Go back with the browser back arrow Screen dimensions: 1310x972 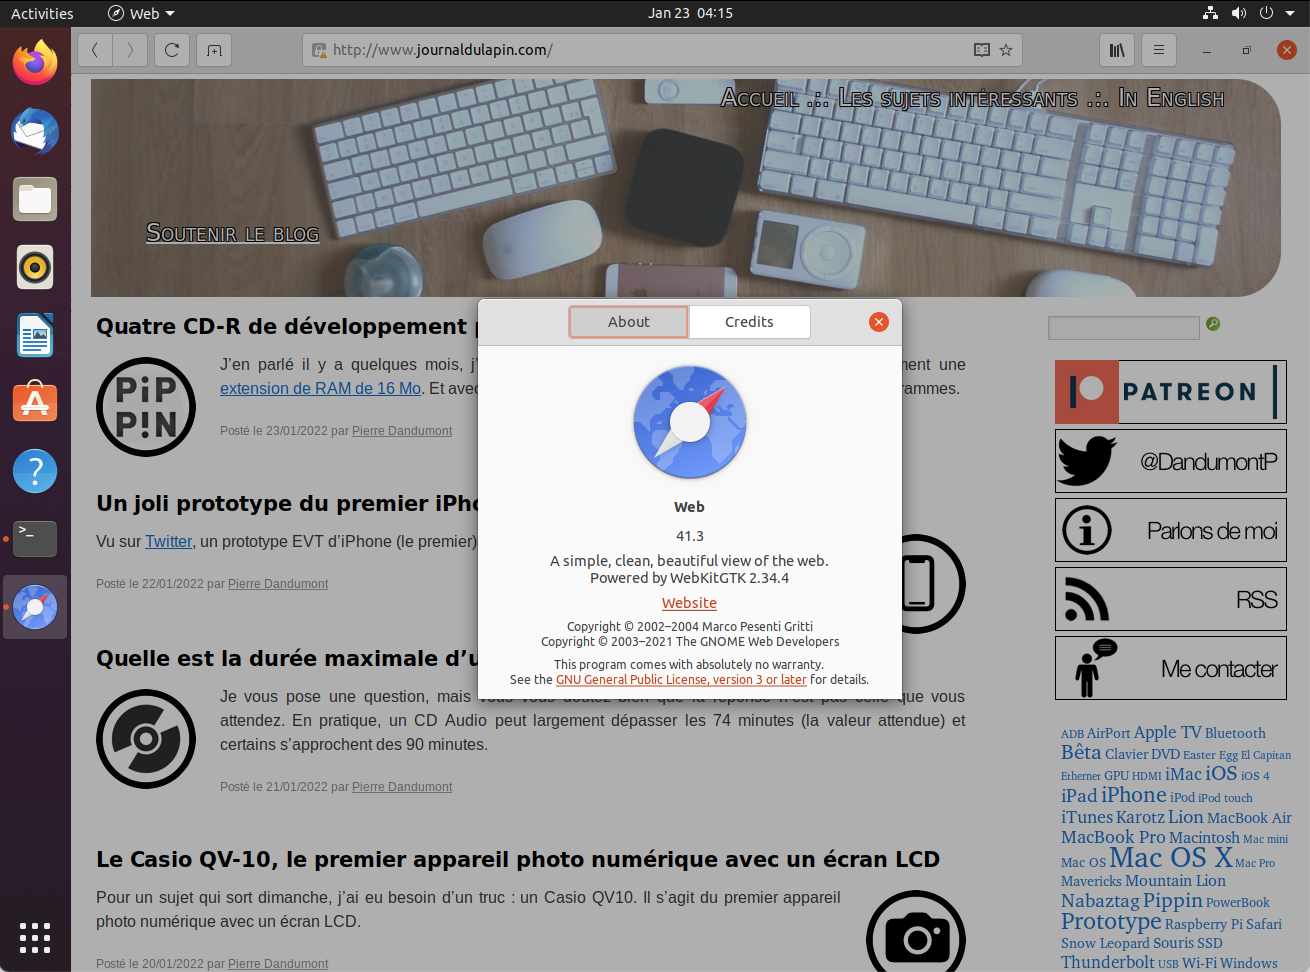click(x=95, y=50)
